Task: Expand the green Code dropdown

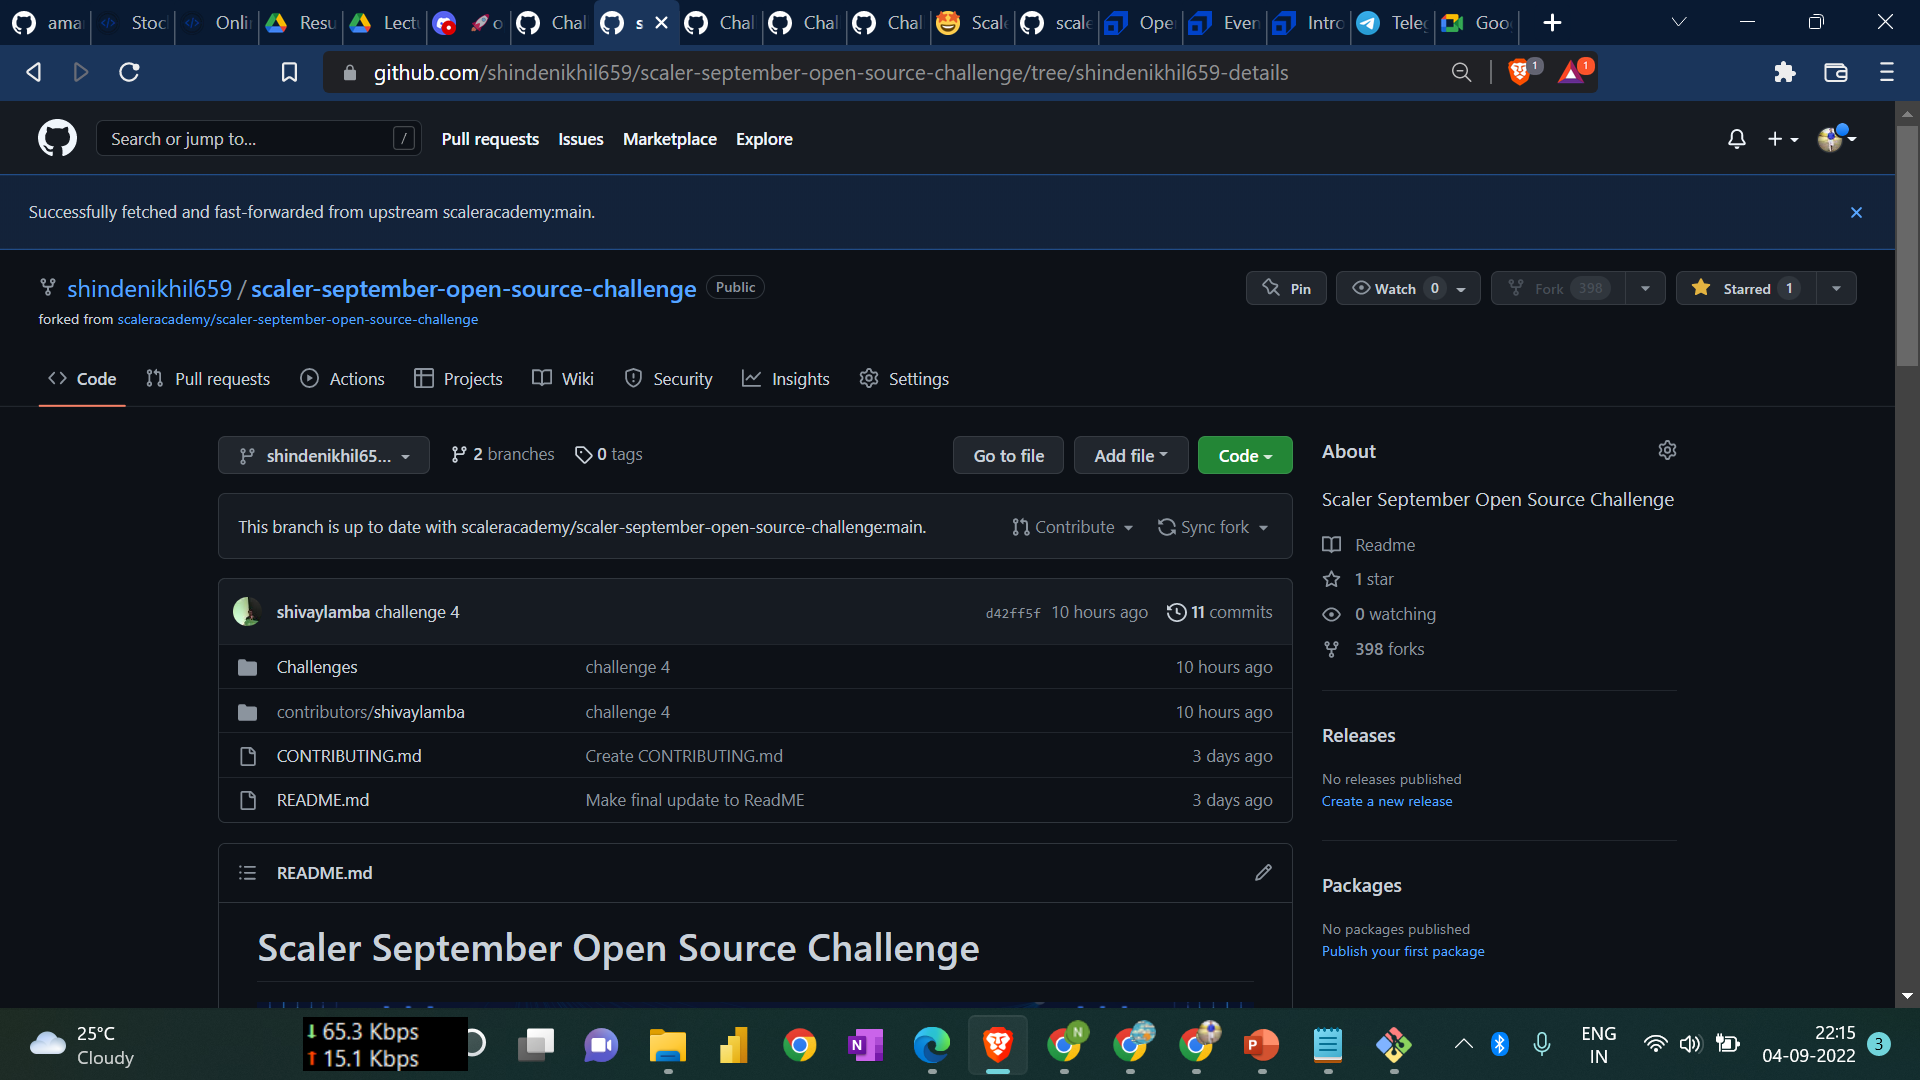Action: tap(1244, 455)
